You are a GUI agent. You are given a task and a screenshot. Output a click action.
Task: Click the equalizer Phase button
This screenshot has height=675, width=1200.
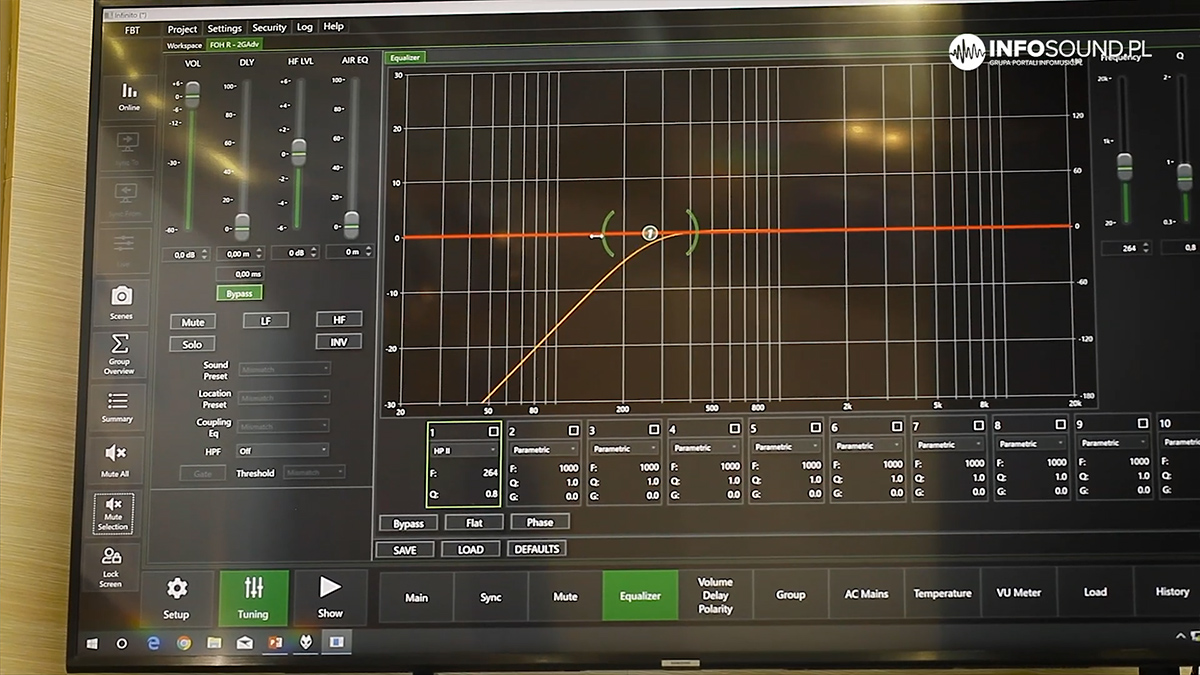click(x=540, y=521)
